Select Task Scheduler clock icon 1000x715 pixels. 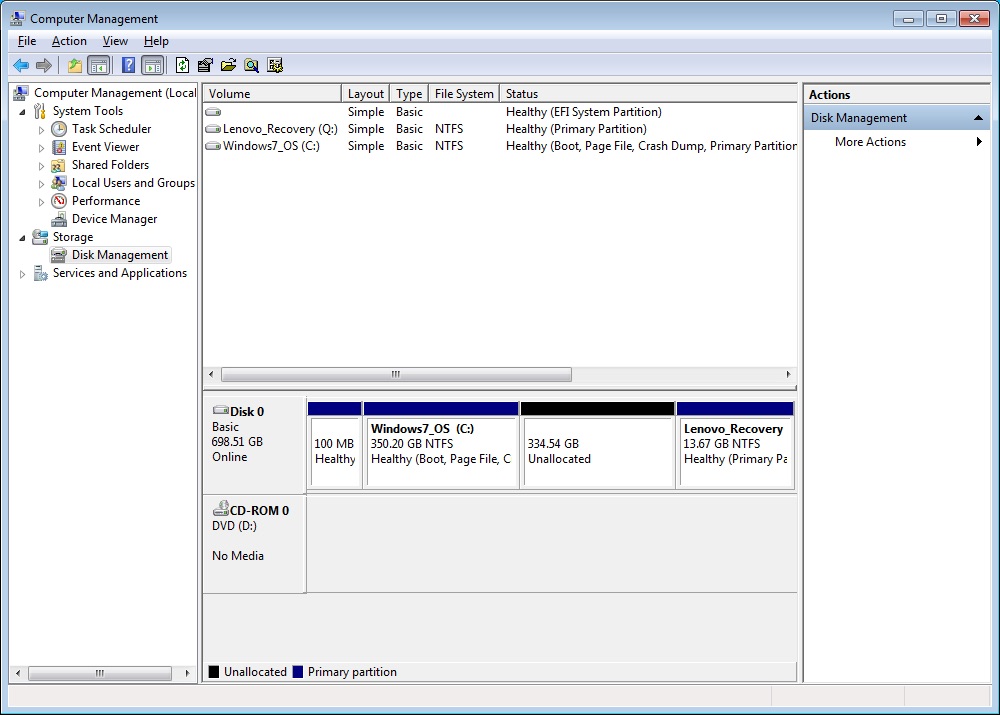(59, 129)
